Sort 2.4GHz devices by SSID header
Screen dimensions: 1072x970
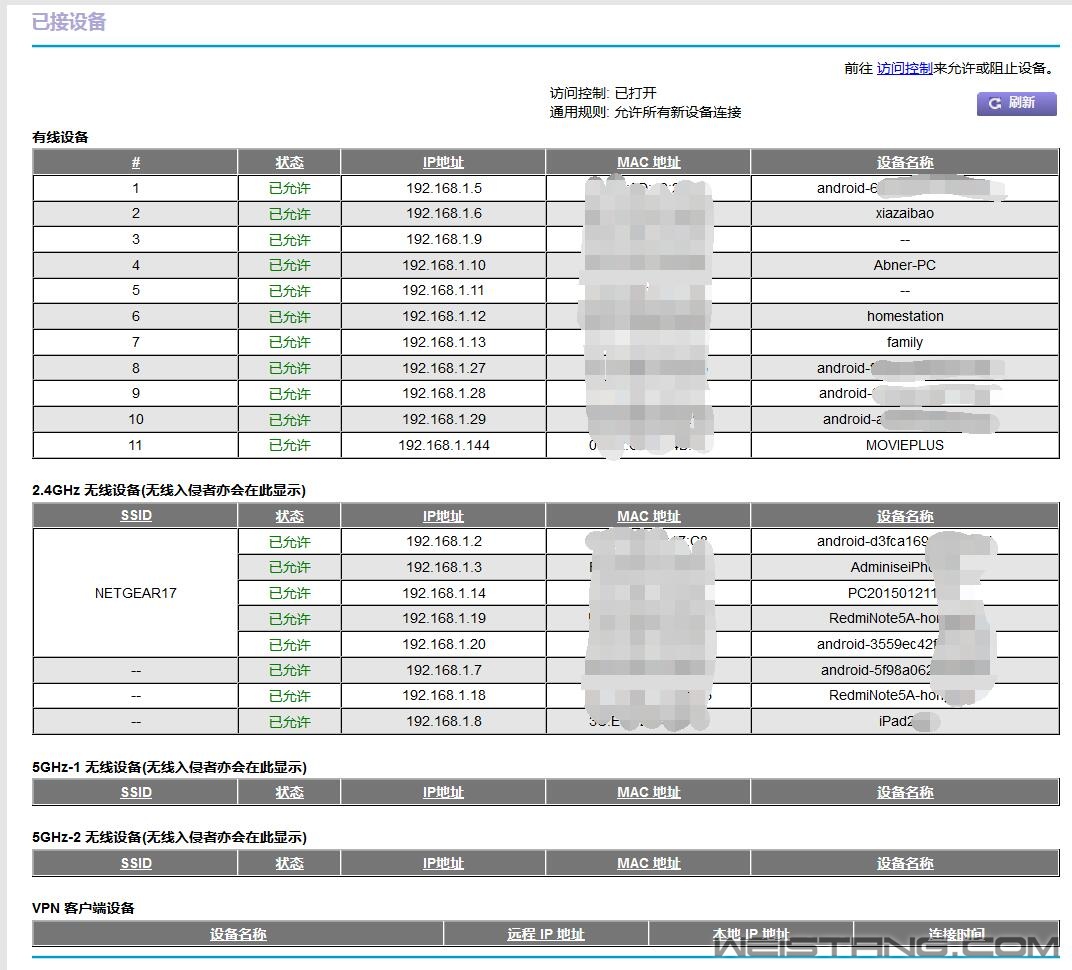pos(136,516)
